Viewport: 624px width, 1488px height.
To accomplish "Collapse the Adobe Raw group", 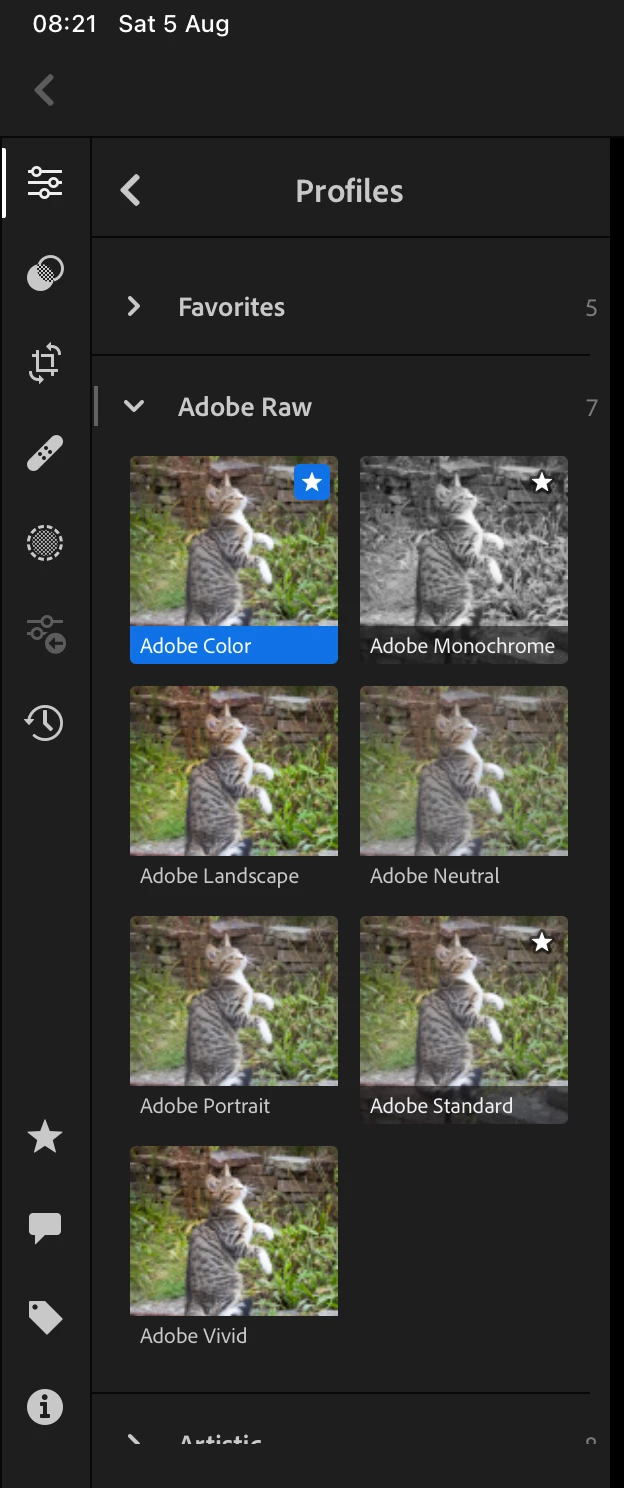I will (134, 406).
